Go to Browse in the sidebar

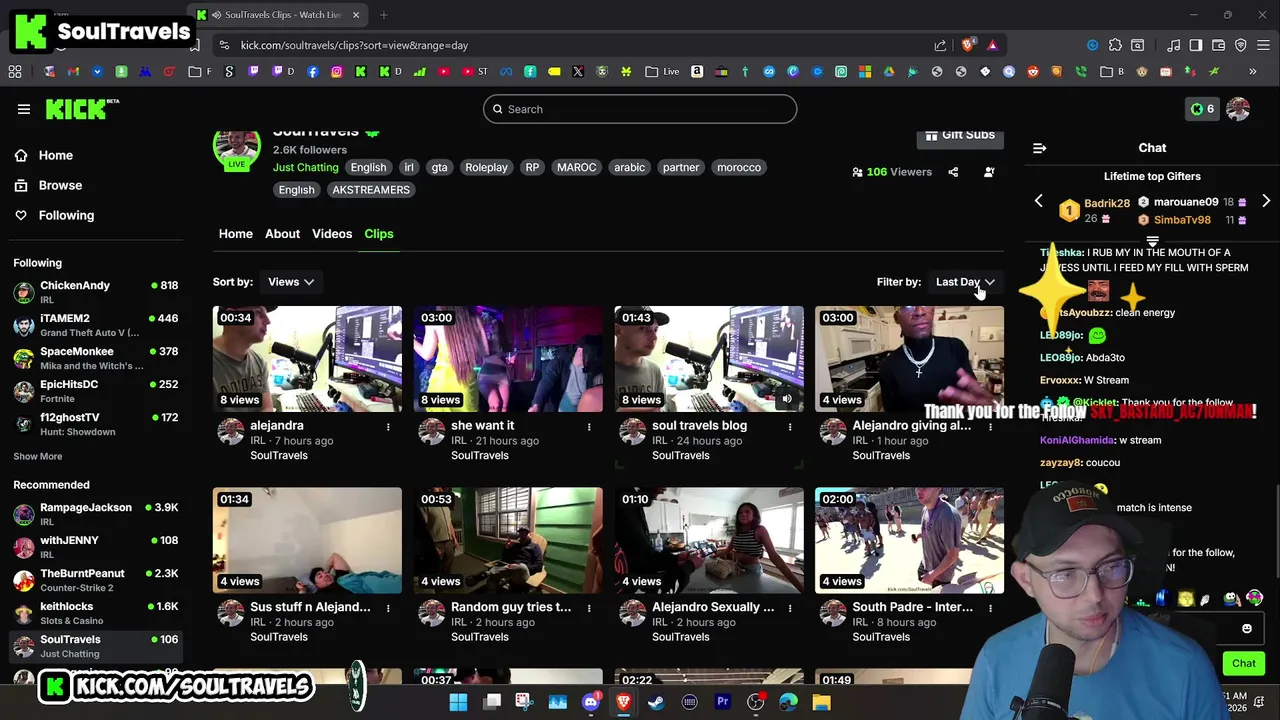[x=60, y=185]
